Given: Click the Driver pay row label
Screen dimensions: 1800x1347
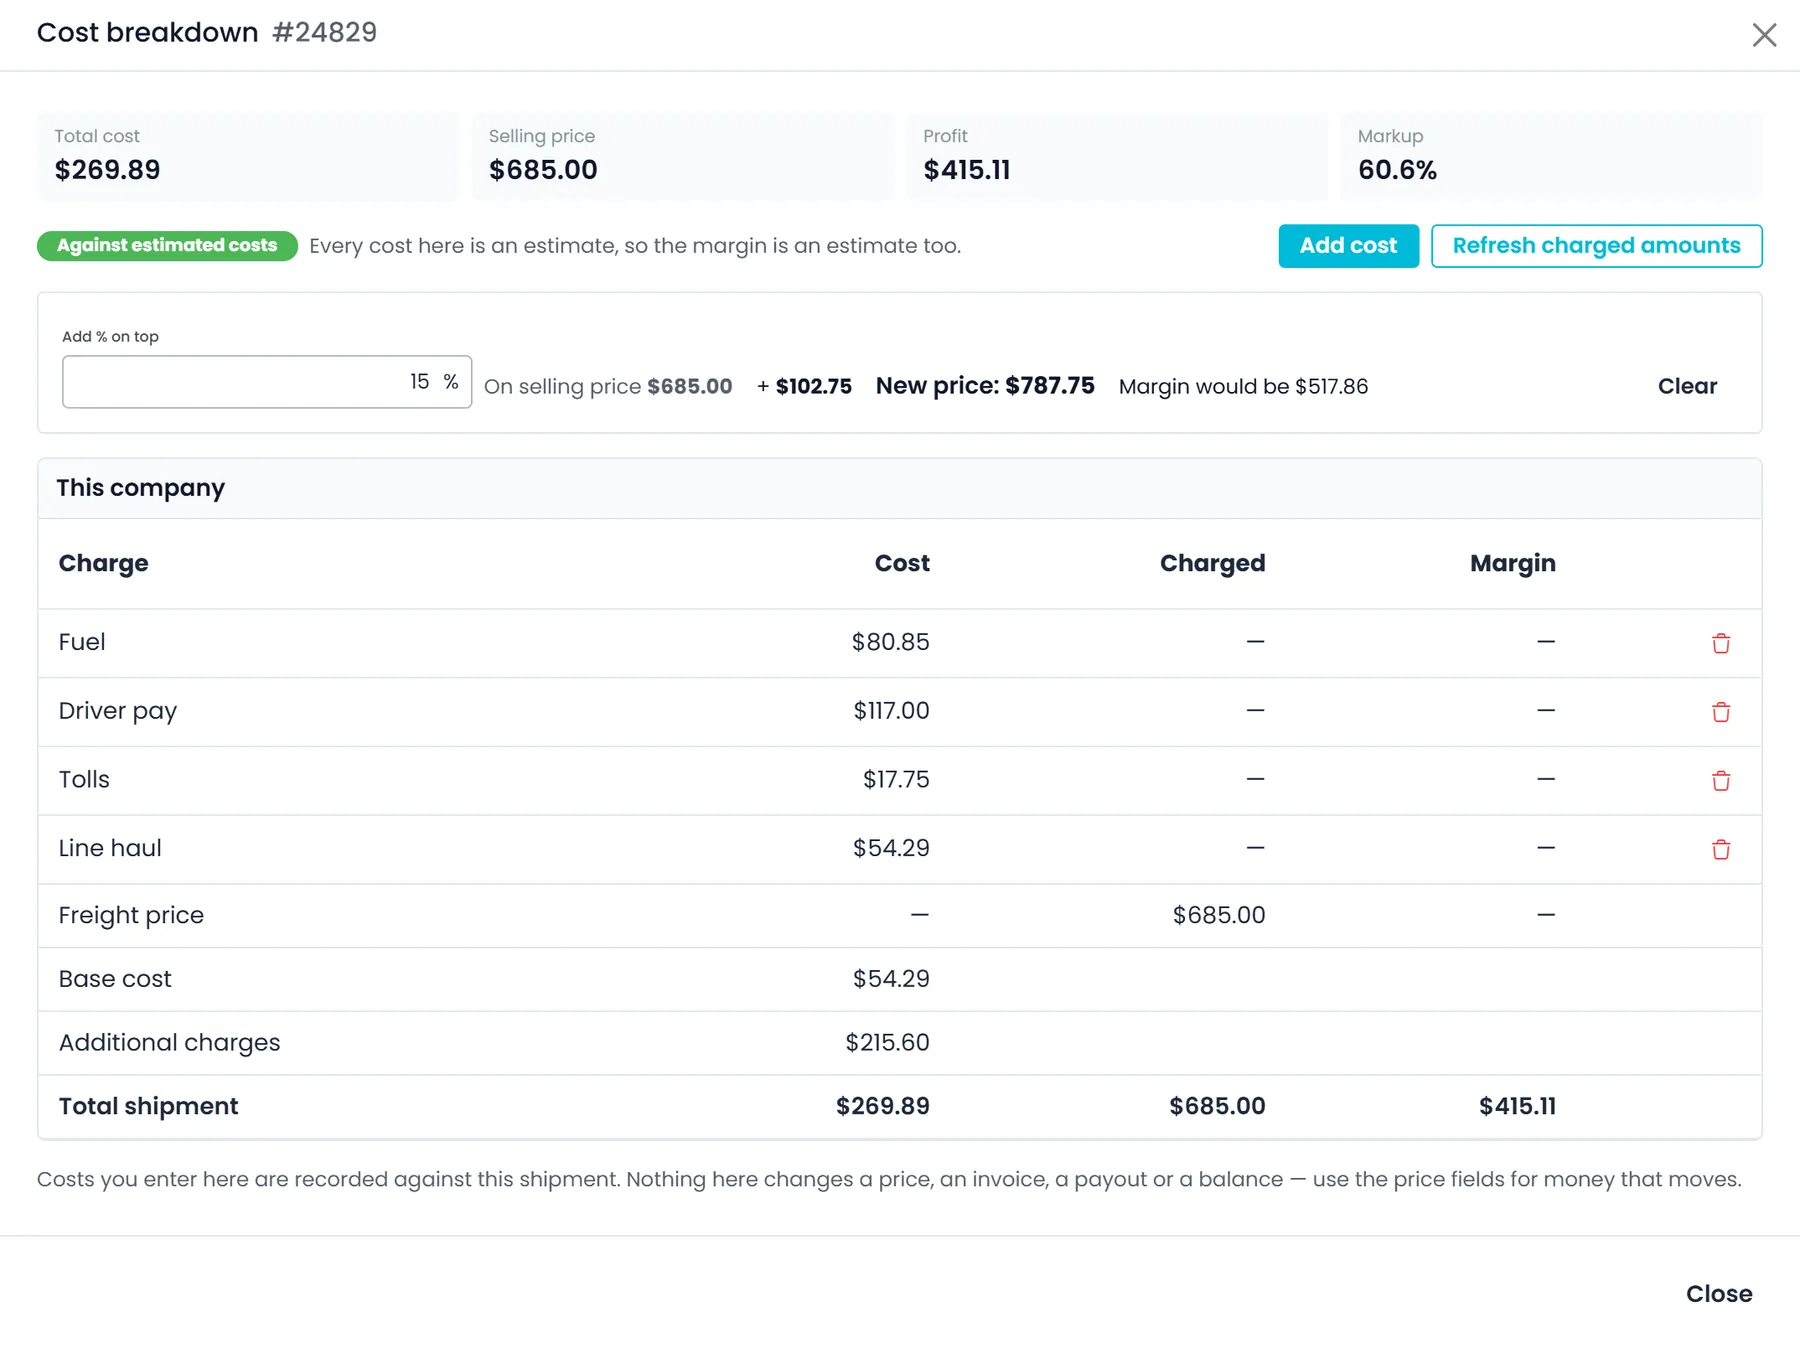Looking at the screenshot, I should pos(118,711).
